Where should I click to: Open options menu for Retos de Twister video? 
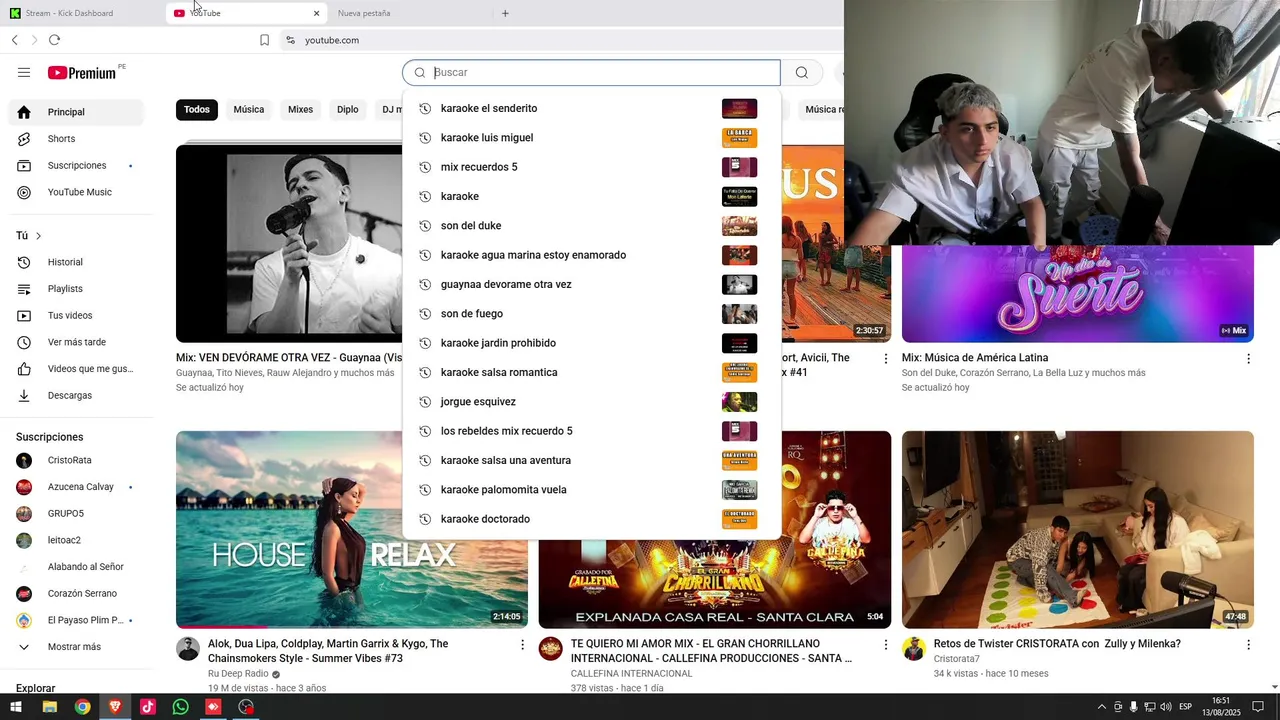1248,645
